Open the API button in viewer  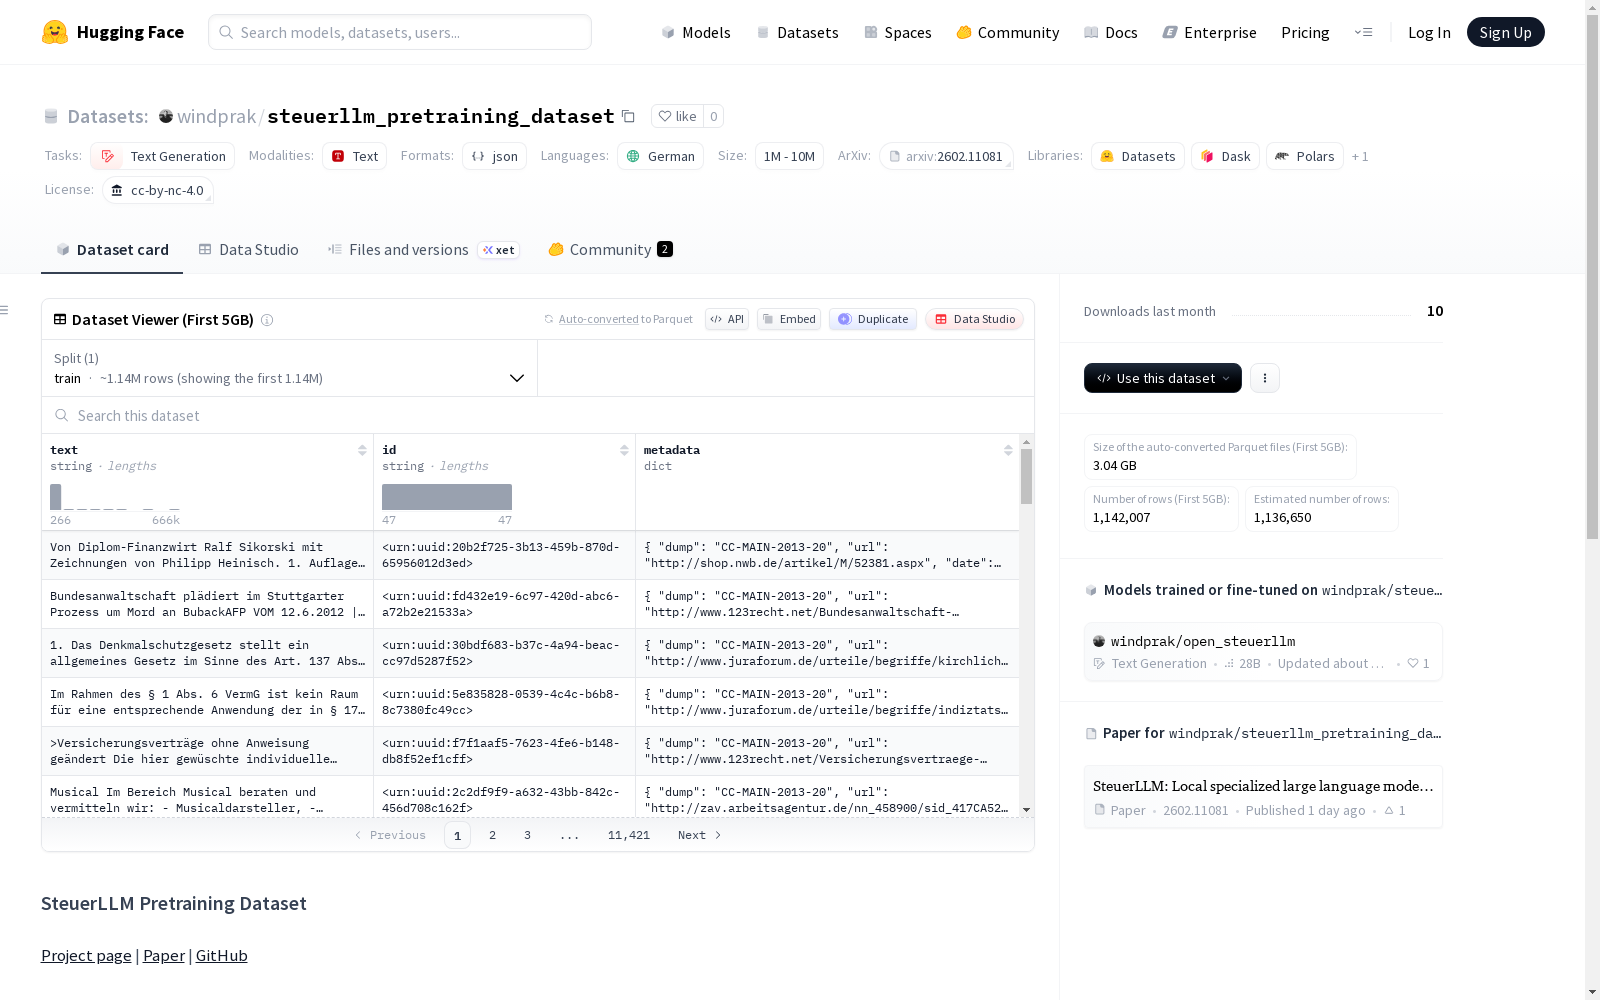727,319
